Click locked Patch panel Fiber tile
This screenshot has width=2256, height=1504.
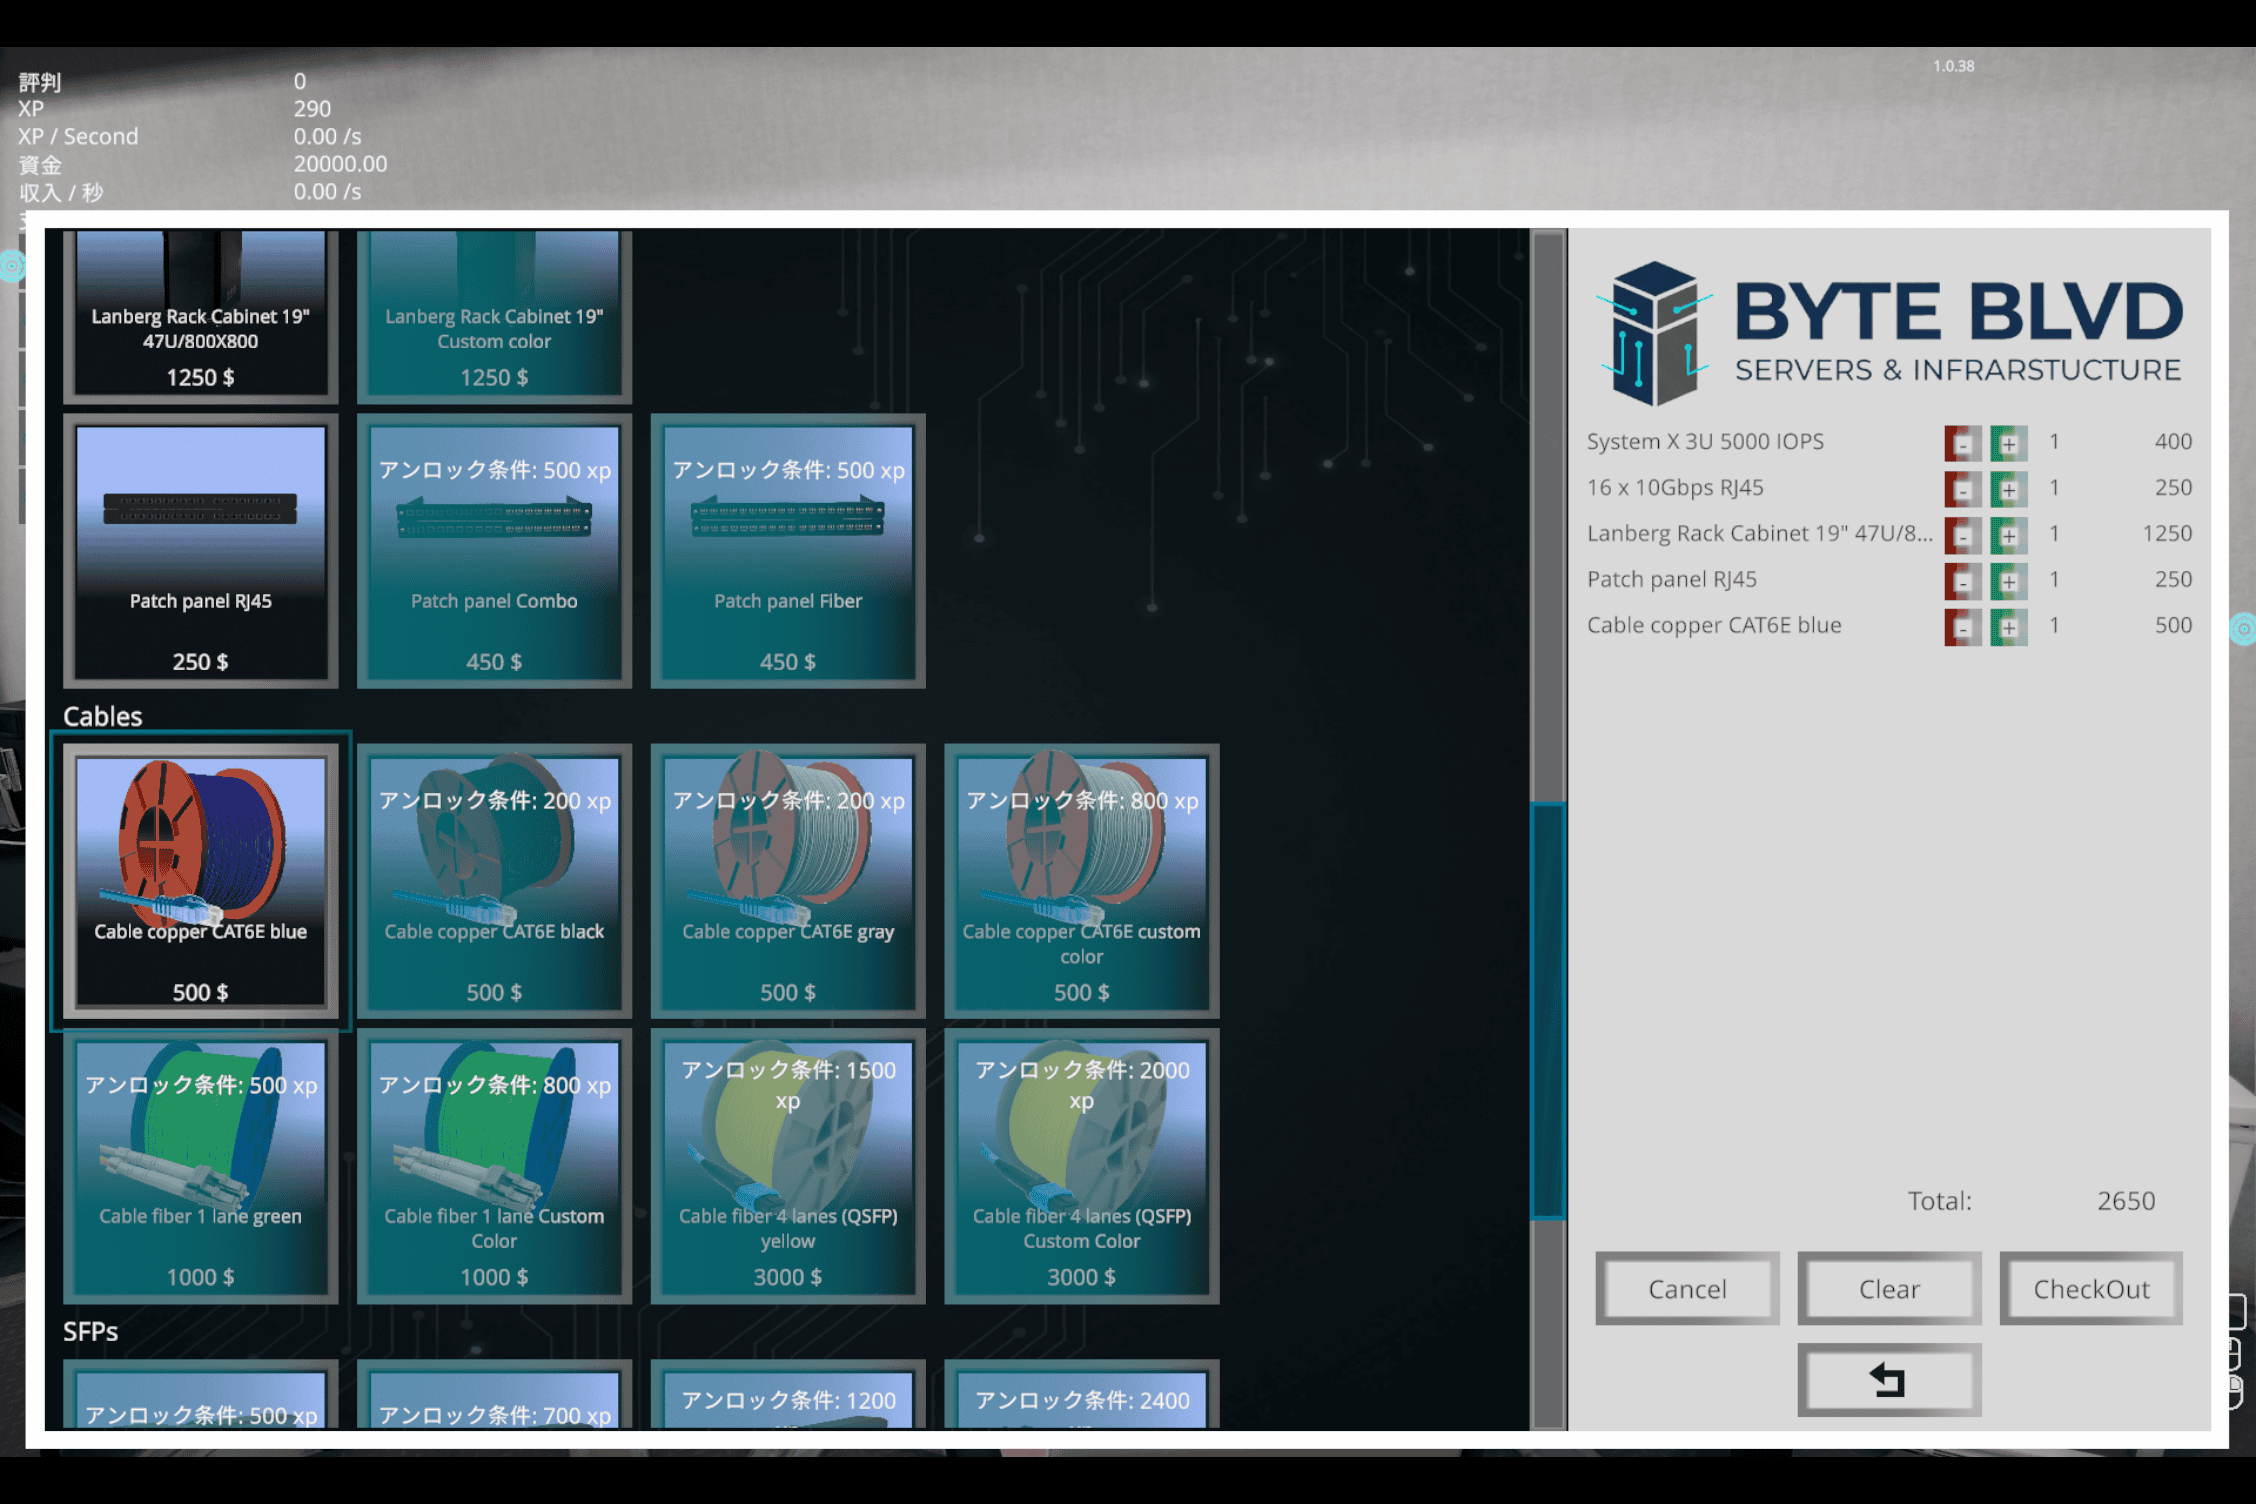(x=787, y=552)
